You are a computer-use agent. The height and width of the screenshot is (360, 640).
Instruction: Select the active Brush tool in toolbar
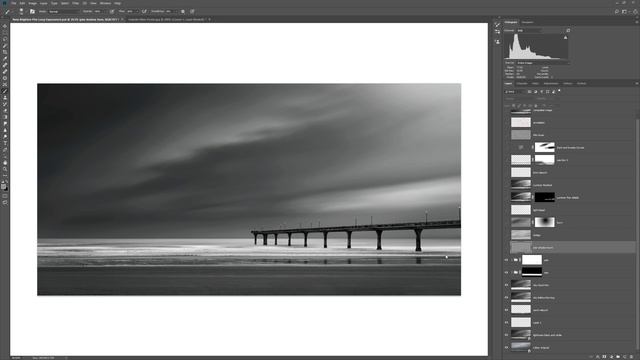[x=5, y=91]
